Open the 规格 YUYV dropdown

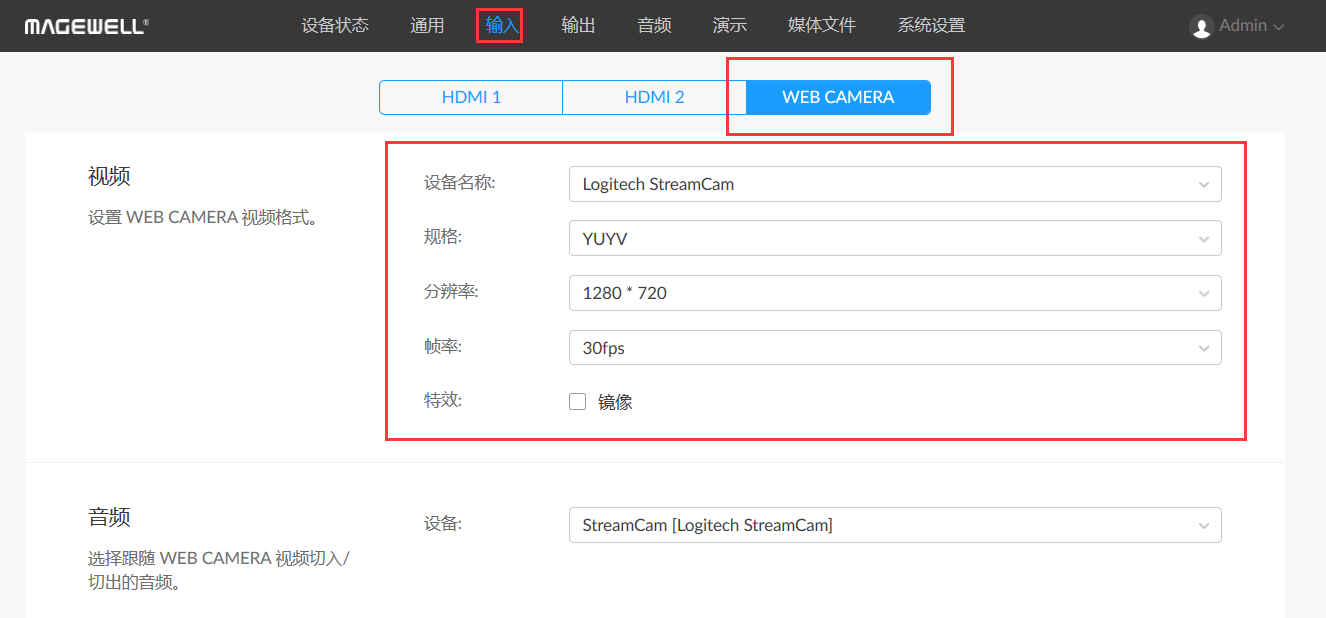pos(895,239)
